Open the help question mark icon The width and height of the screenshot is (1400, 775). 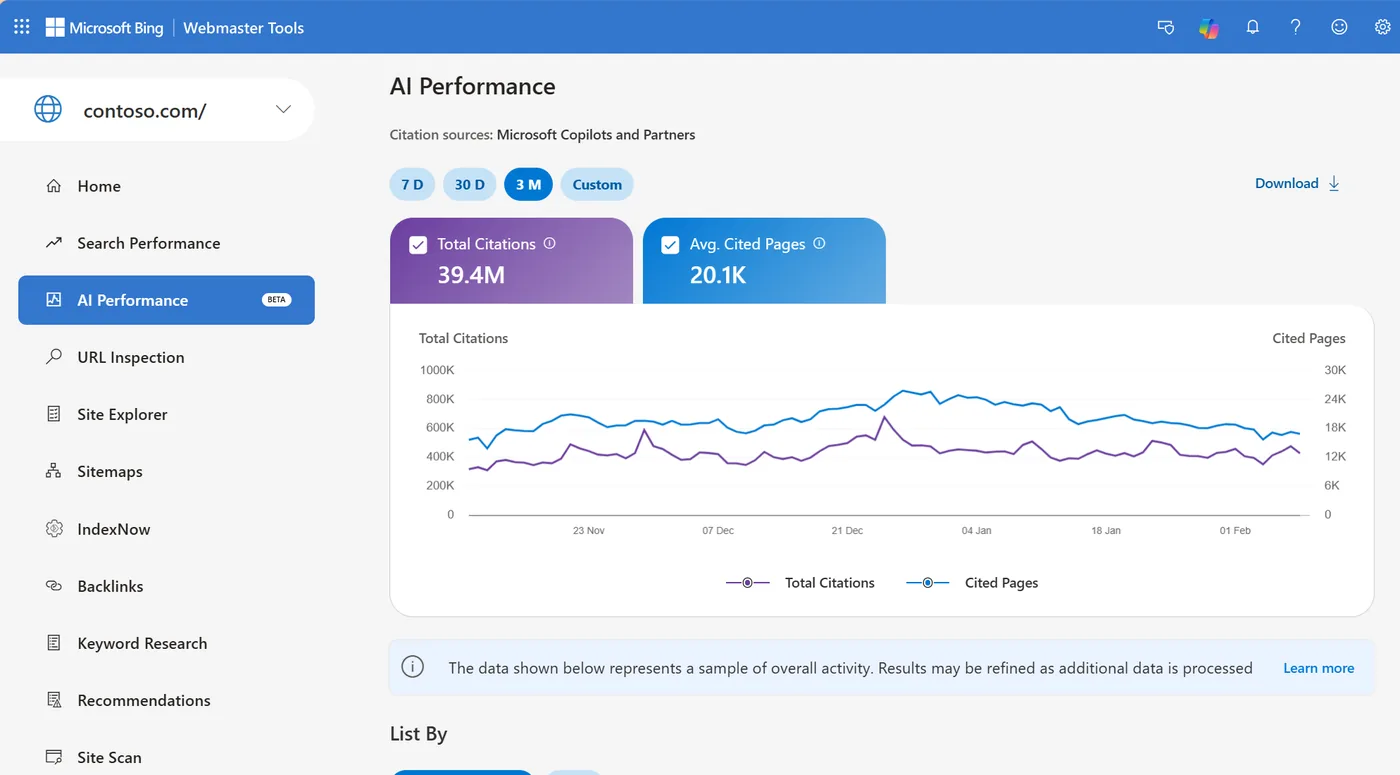pyautogui.click(x=1296, y=27)
